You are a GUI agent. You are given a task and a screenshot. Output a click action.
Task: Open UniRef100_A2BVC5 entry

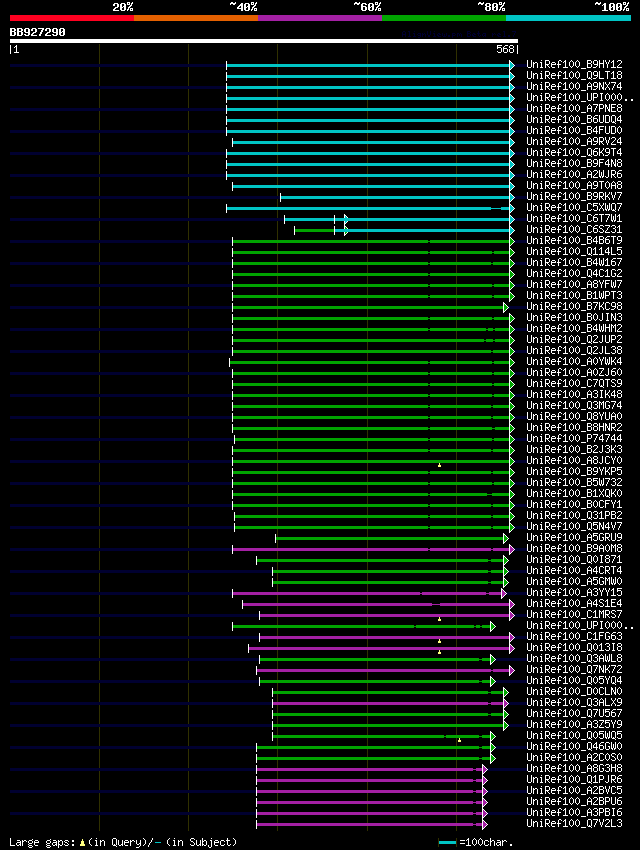click(x=574, y=790)
